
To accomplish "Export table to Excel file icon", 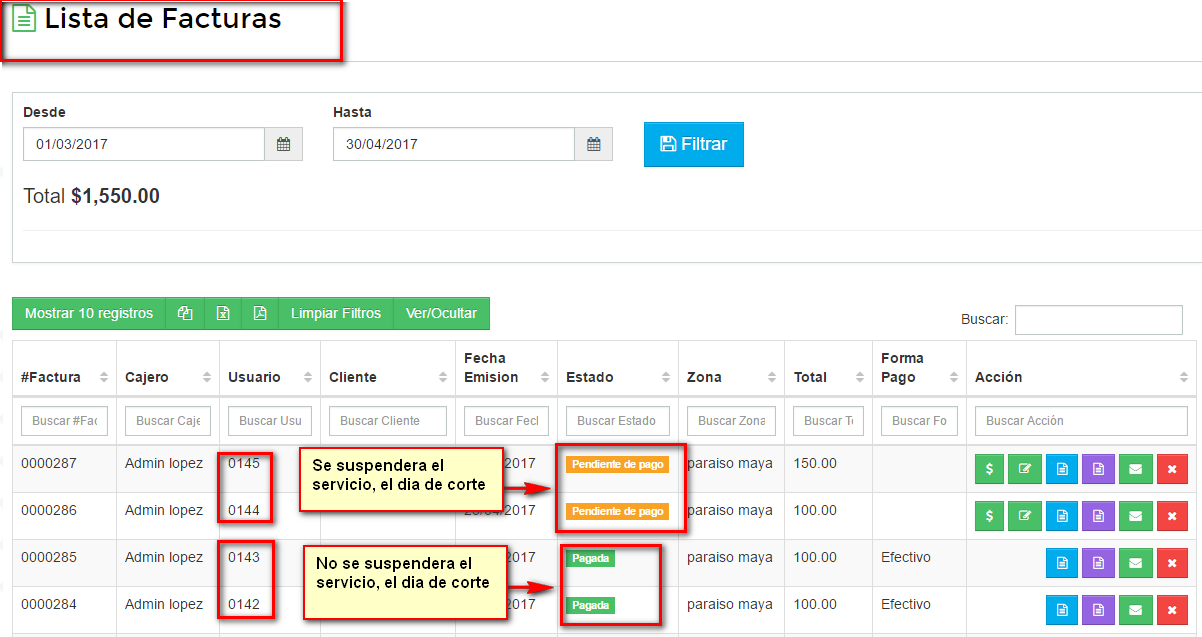I will pyautogui.click(x=223, y=314).
